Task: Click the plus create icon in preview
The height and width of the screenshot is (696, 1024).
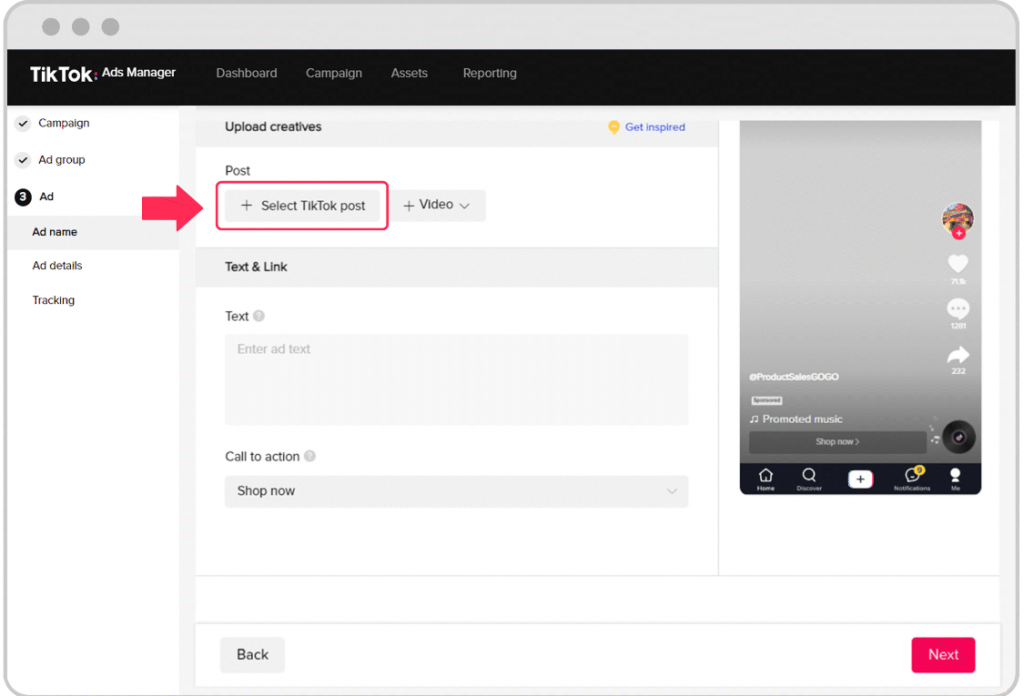Action: coord(859,479)
